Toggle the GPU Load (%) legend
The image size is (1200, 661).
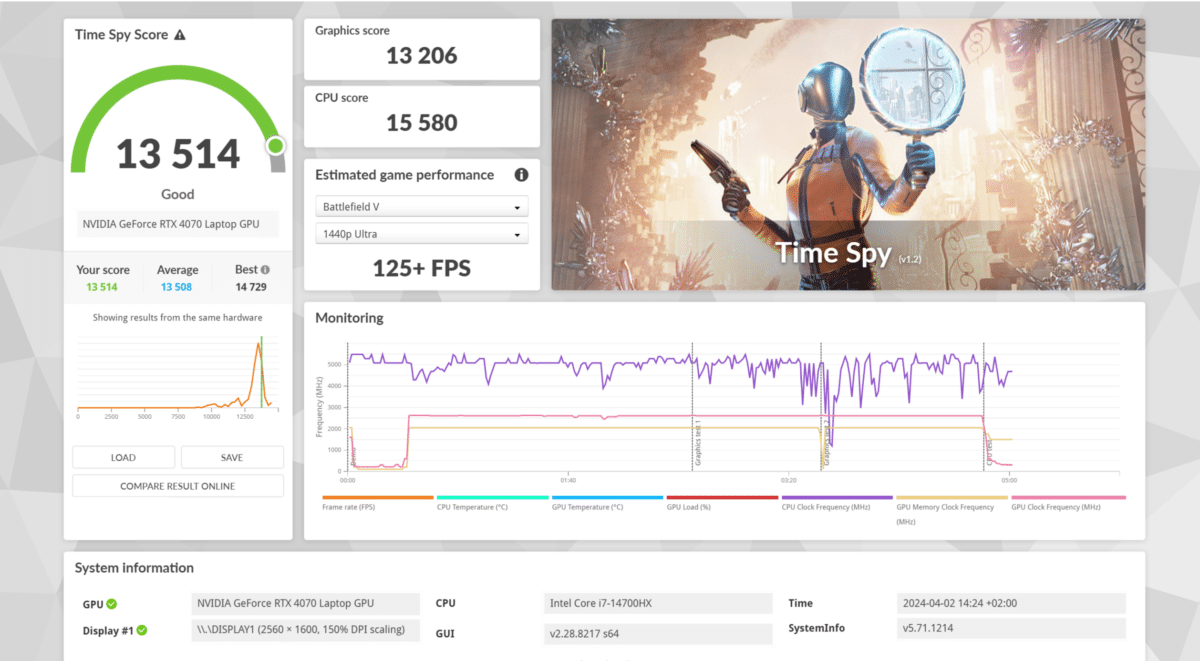pyautogui.click(x=722, y=503)
